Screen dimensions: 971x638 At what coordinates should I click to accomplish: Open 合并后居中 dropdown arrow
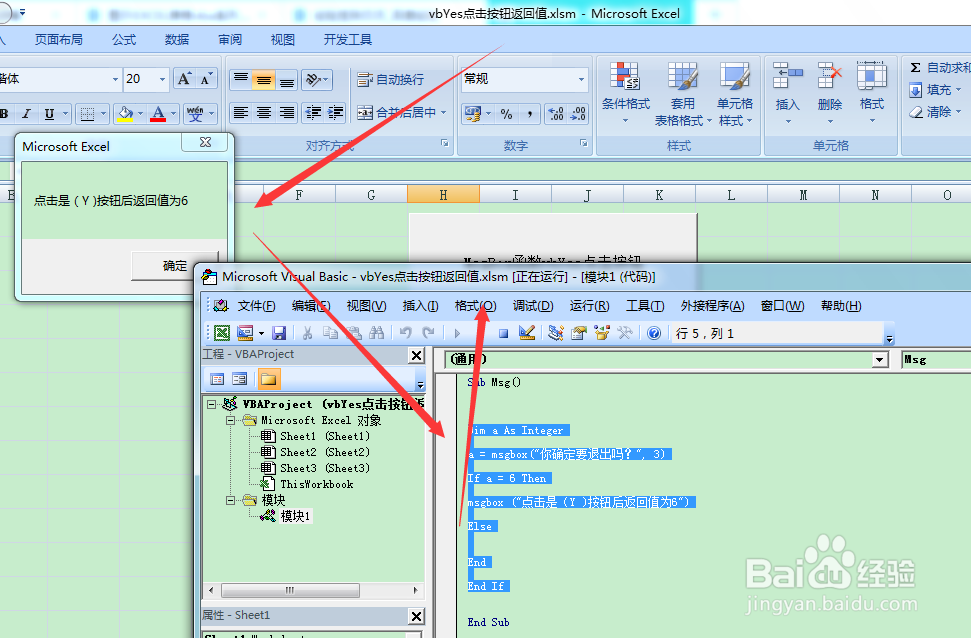click(443, 113)
